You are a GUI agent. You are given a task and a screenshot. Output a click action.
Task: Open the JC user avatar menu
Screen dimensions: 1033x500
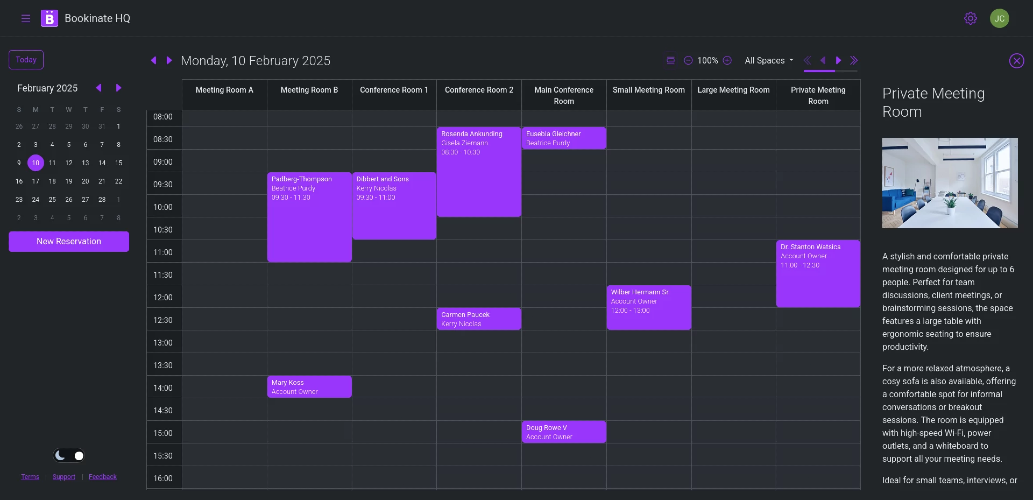999,18
